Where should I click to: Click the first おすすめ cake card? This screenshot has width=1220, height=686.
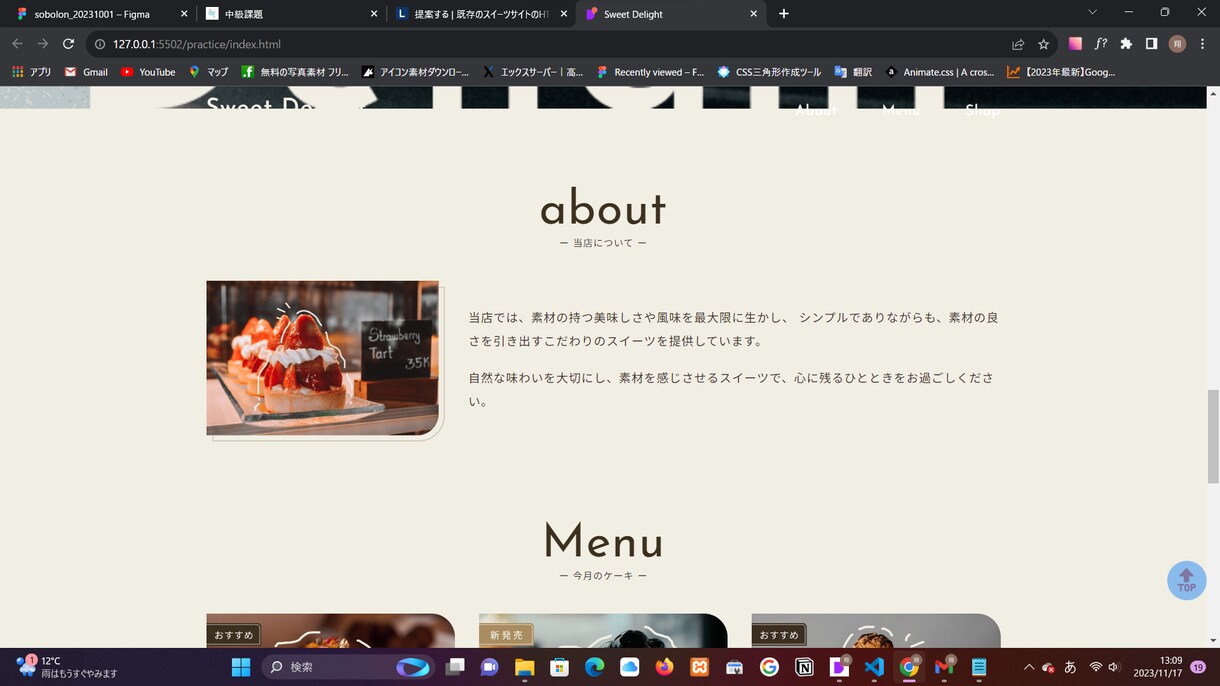pos(330,631)
